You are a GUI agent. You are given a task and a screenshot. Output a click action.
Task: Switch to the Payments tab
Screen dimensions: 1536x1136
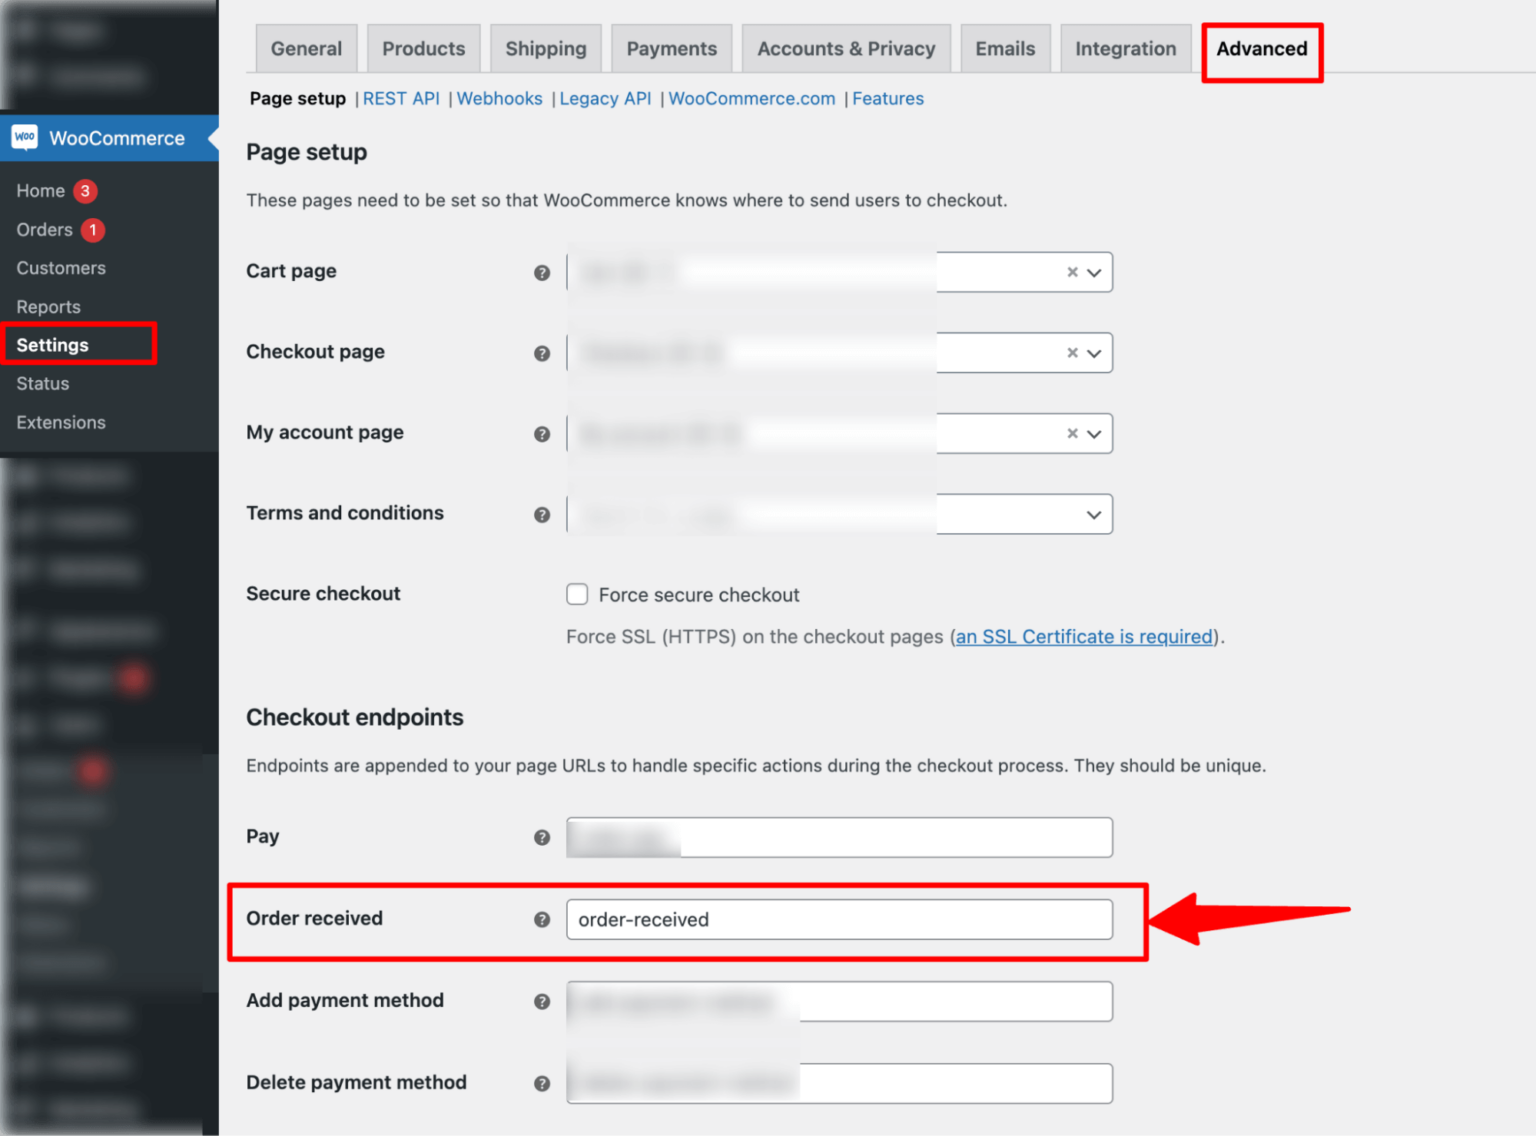pyautogui.click(x=671, y=48)
